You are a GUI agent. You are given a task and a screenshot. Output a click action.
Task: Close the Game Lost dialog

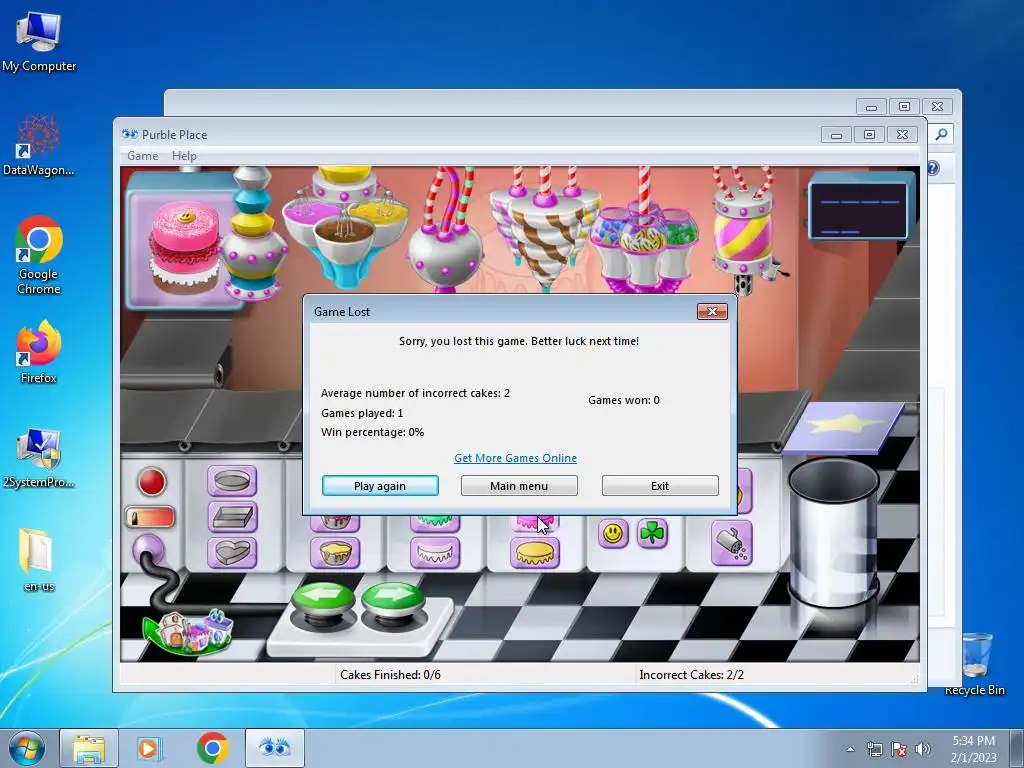click(x=712, y=312)
